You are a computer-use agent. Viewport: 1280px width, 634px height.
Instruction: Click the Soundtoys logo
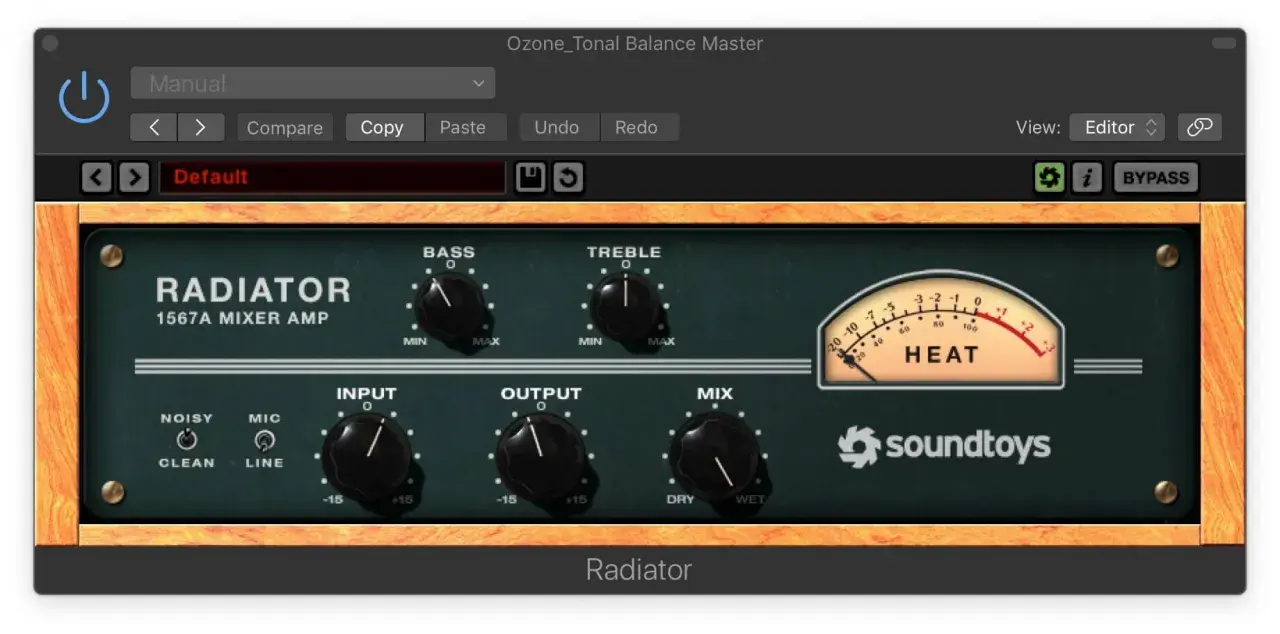tap(944, 446)
